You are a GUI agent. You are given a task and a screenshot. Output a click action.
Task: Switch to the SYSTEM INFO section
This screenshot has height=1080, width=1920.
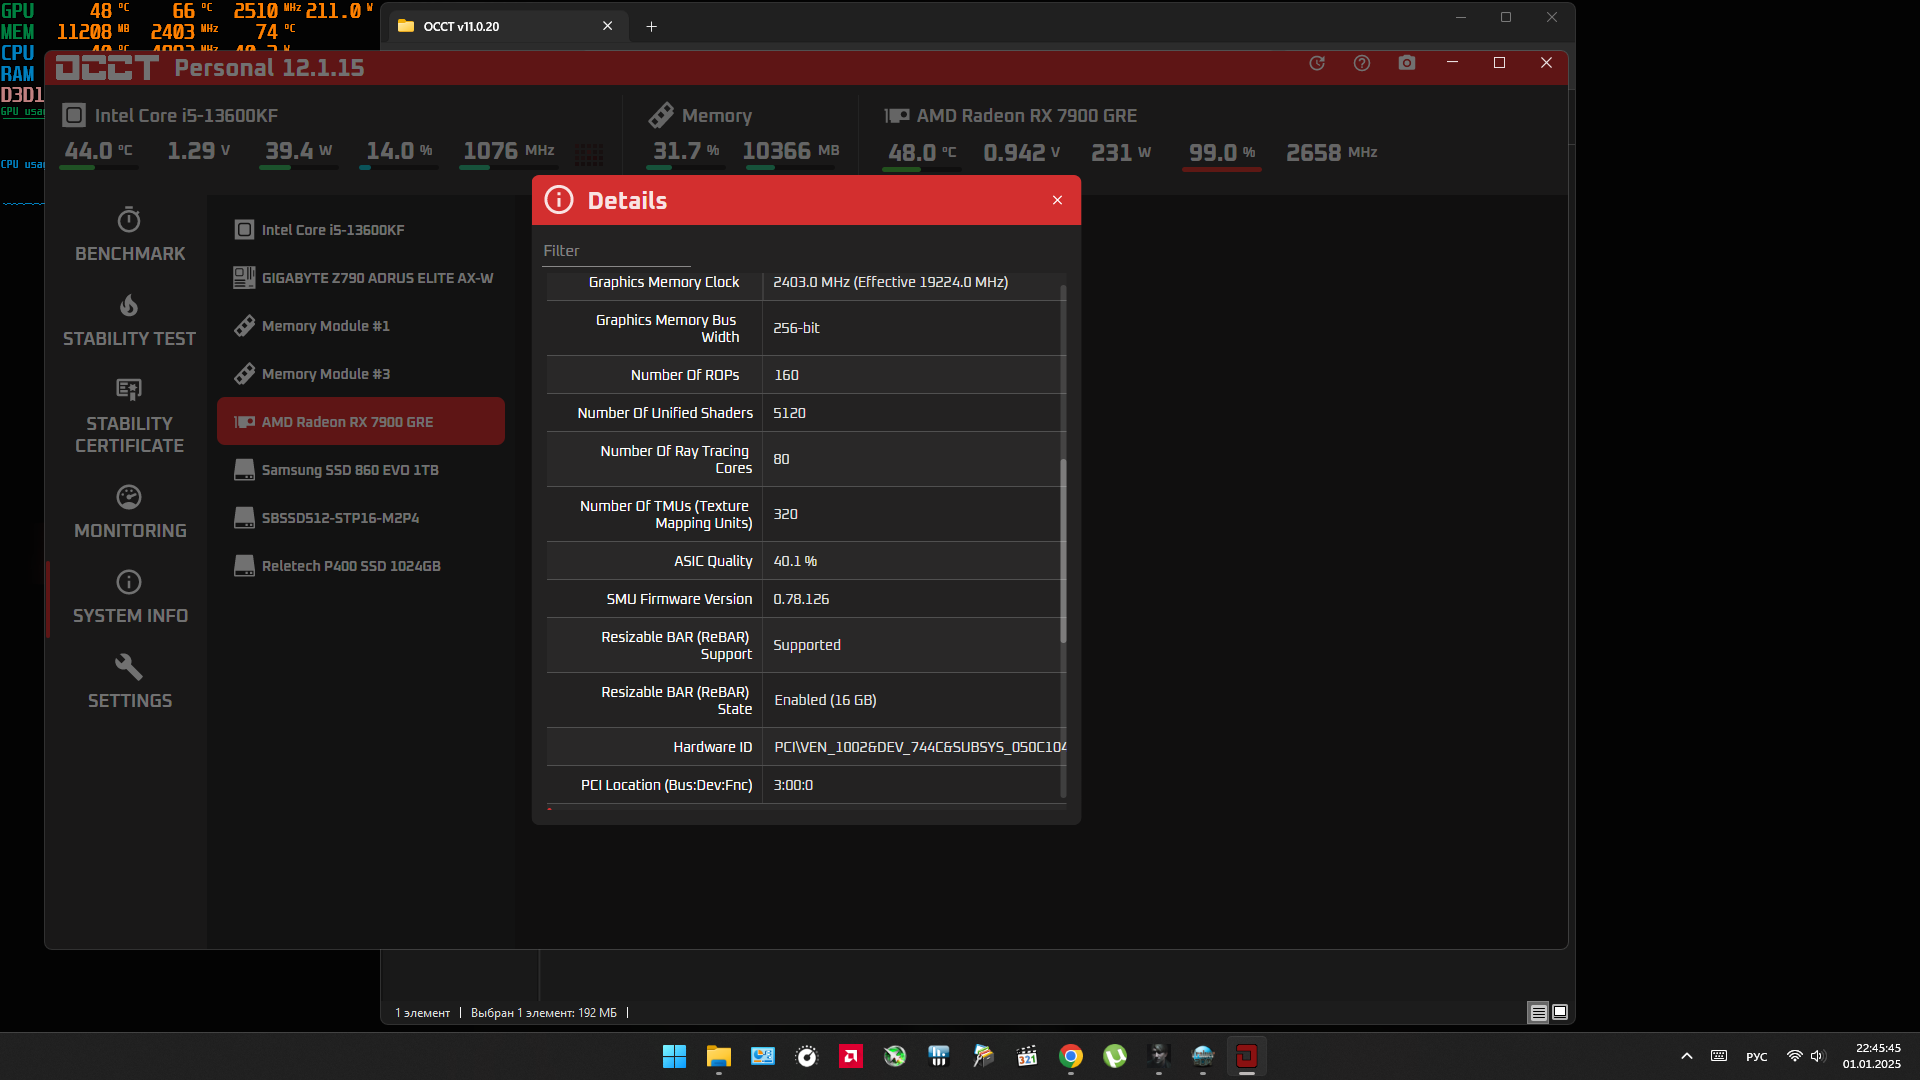pyautogui.click(x=129, y=597)
